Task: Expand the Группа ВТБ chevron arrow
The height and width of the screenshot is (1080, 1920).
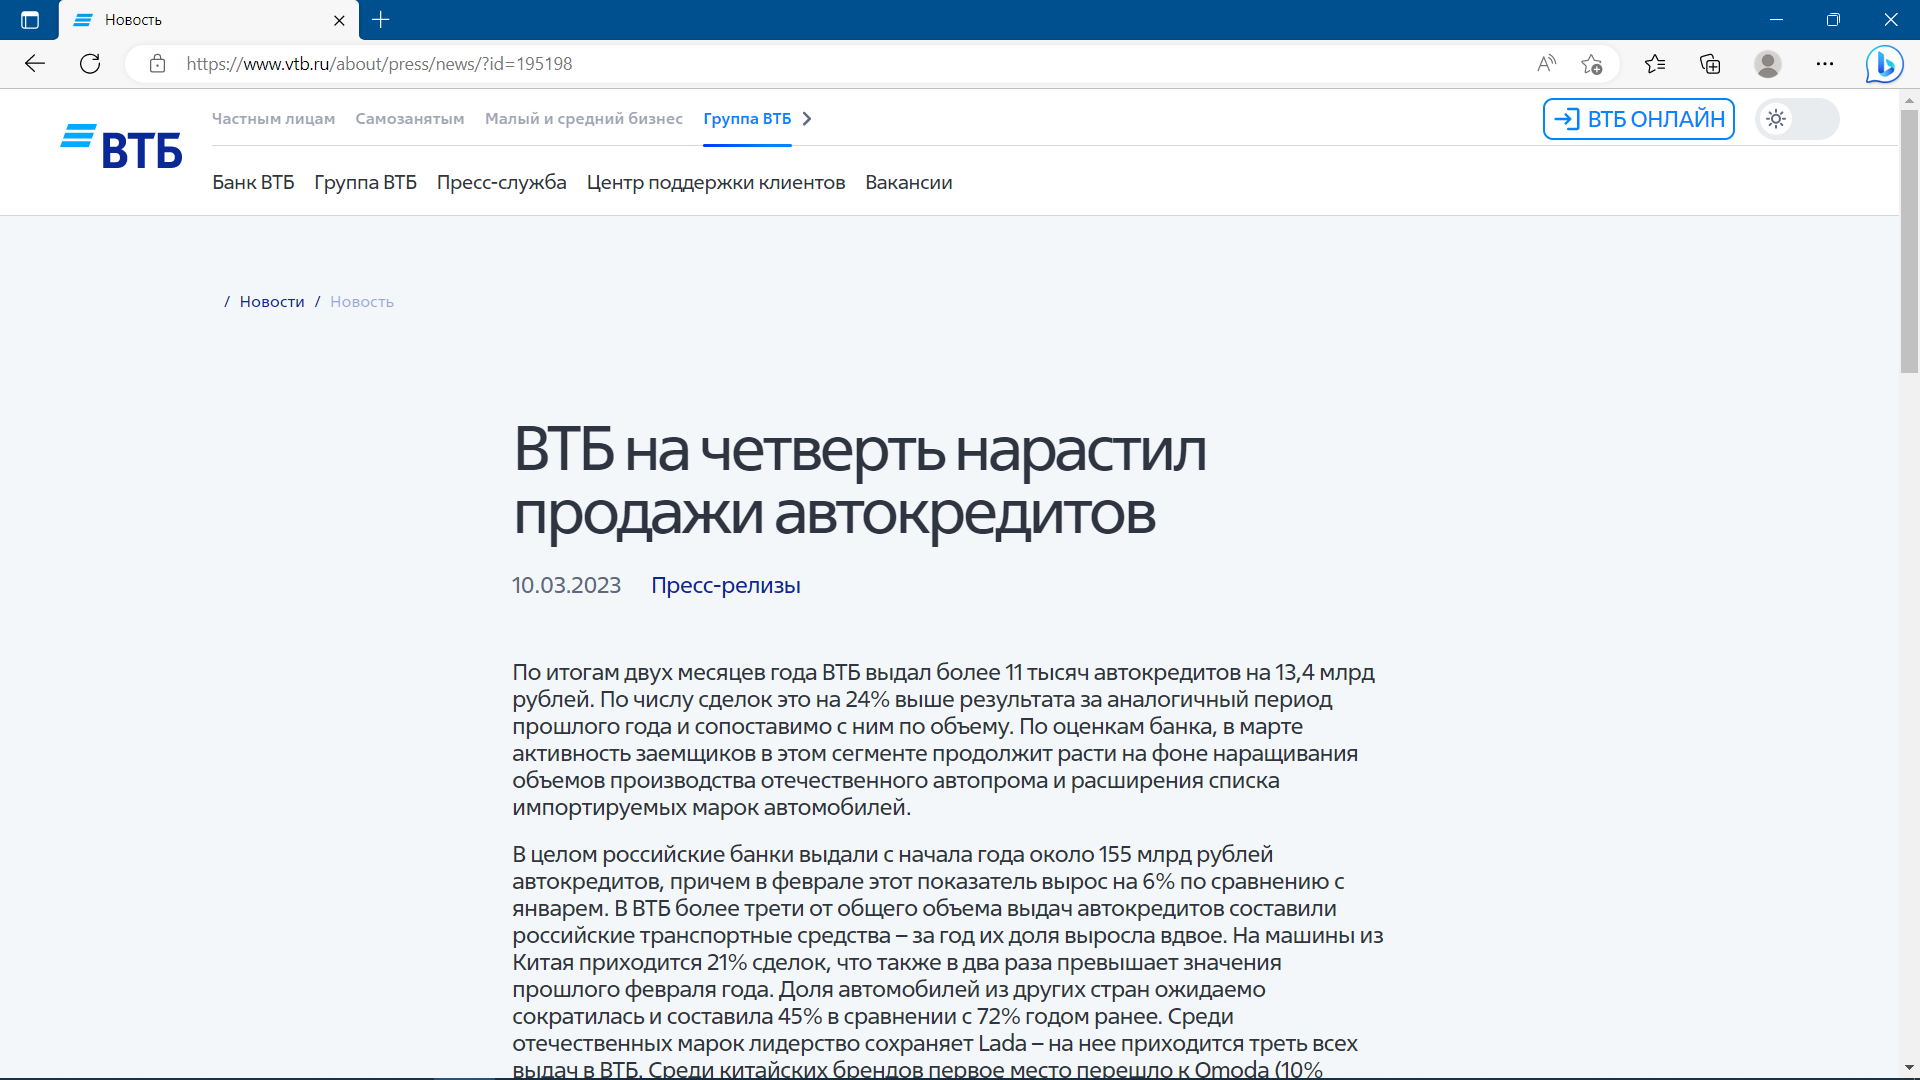Action: (x=807, y=119)
